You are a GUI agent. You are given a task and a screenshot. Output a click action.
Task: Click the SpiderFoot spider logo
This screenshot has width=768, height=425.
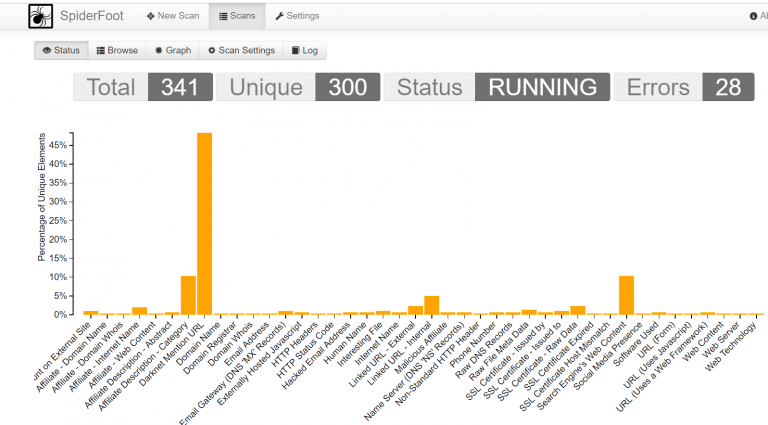click(40, 16)
